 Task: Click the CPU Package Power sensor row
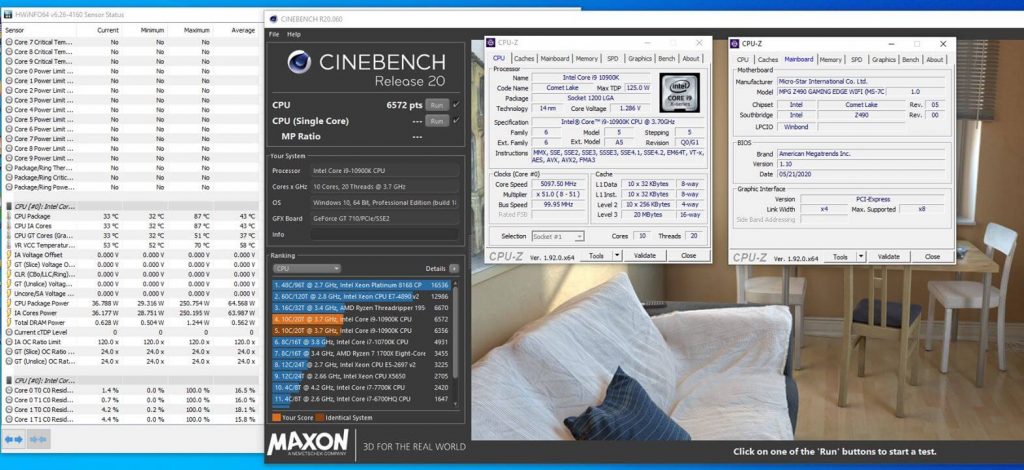tap(130, 303)
